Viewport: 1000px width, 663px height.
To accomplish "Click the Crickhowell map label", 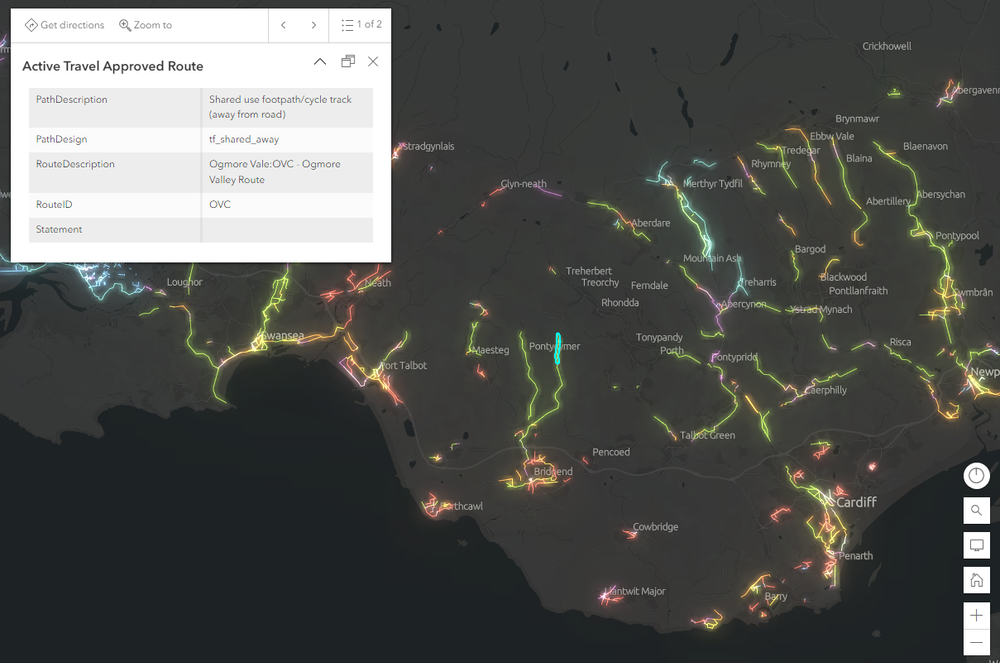I will [x=886, y=47].
